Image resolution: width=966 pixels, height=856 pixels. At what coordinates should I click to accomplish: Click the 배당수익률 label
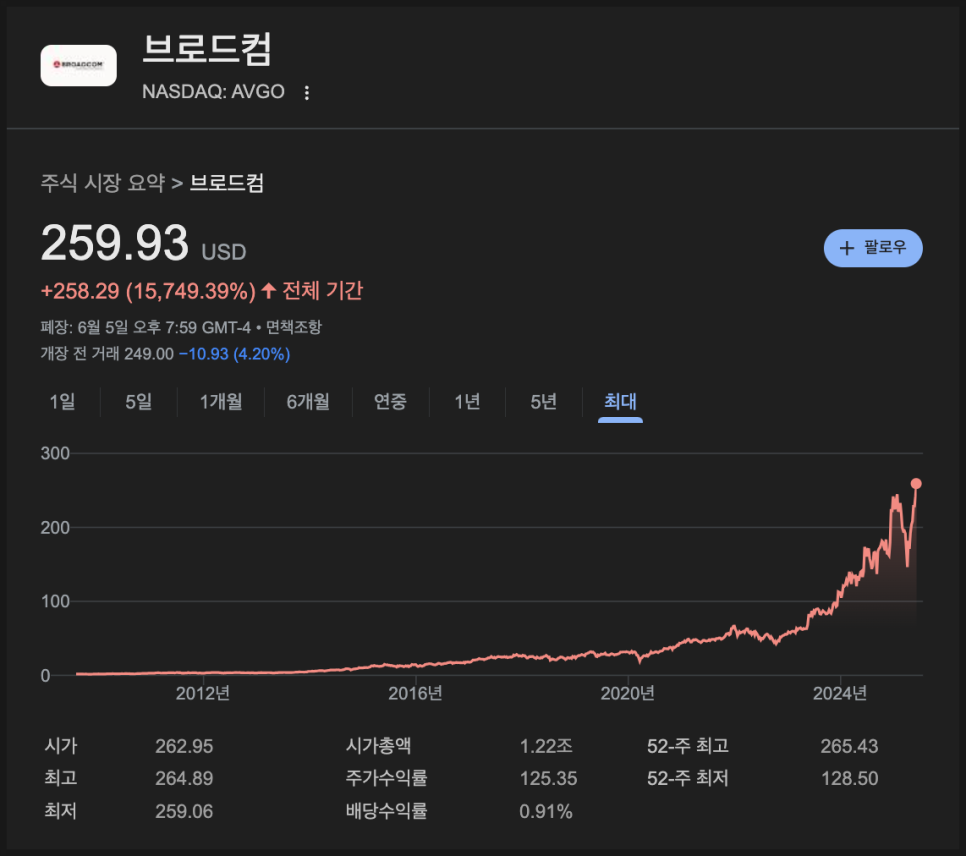coord(386,811)
